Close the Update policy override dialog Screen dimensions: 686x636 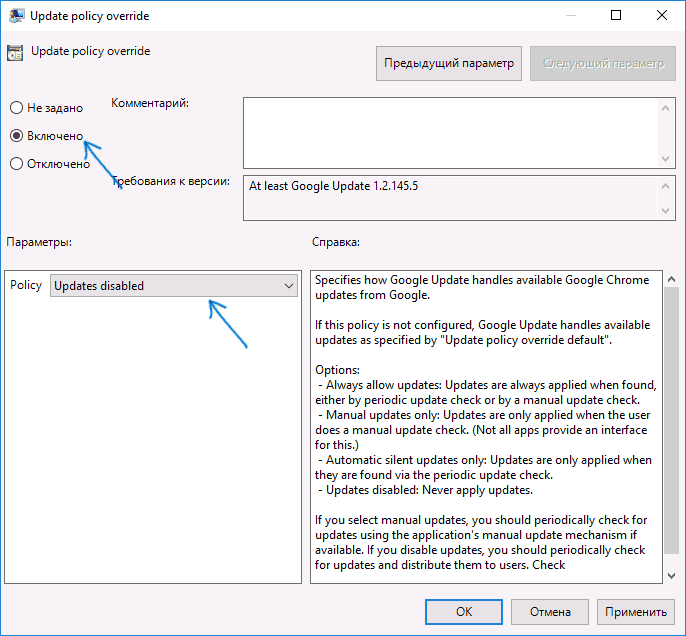coord(662,15)
